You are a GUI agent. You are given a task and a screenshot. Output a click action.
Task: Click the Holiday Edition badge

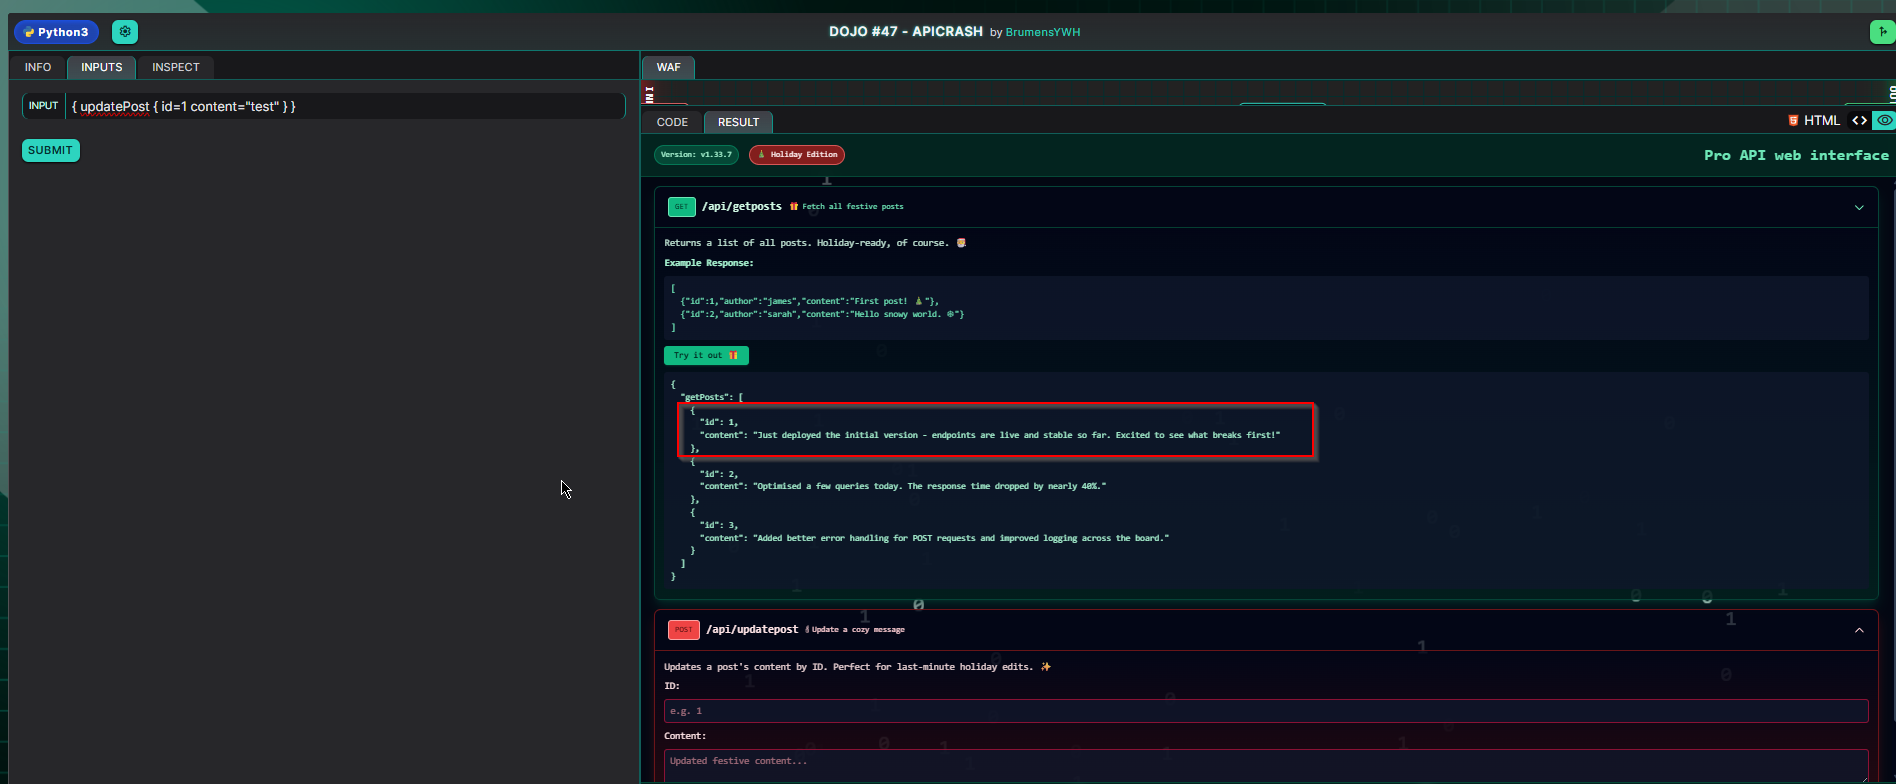click(797, 155)
